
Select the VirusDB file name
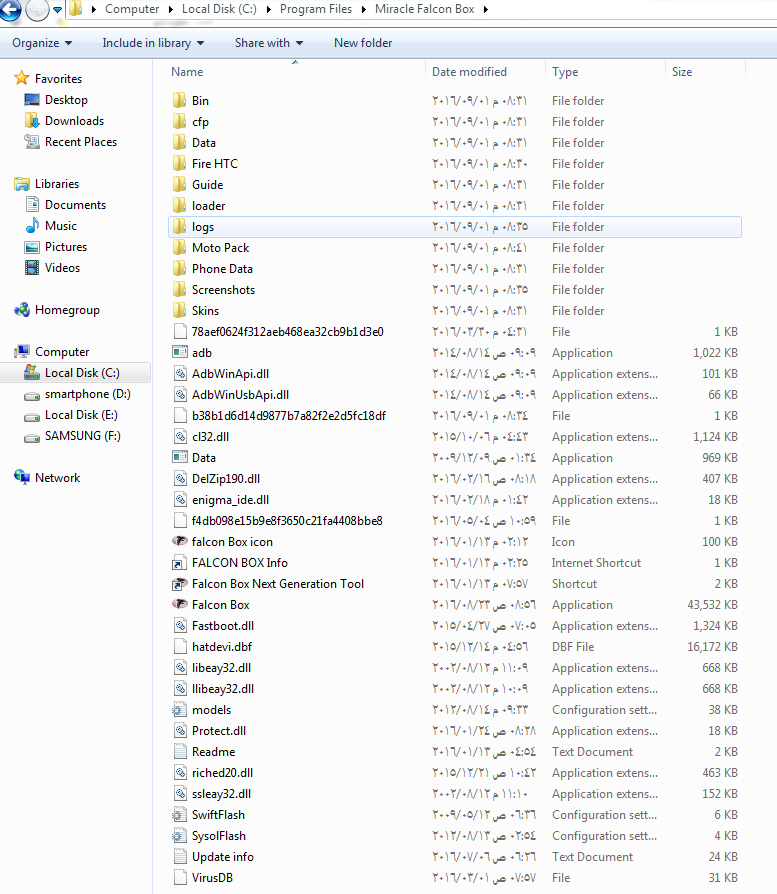[212, 877]
